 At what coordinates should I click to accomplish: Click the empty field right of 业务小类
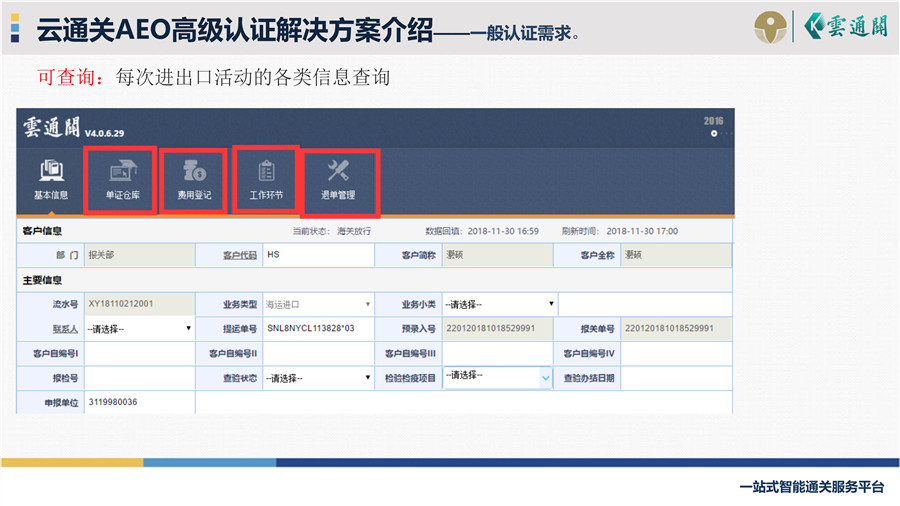click(x=645, y=305)
